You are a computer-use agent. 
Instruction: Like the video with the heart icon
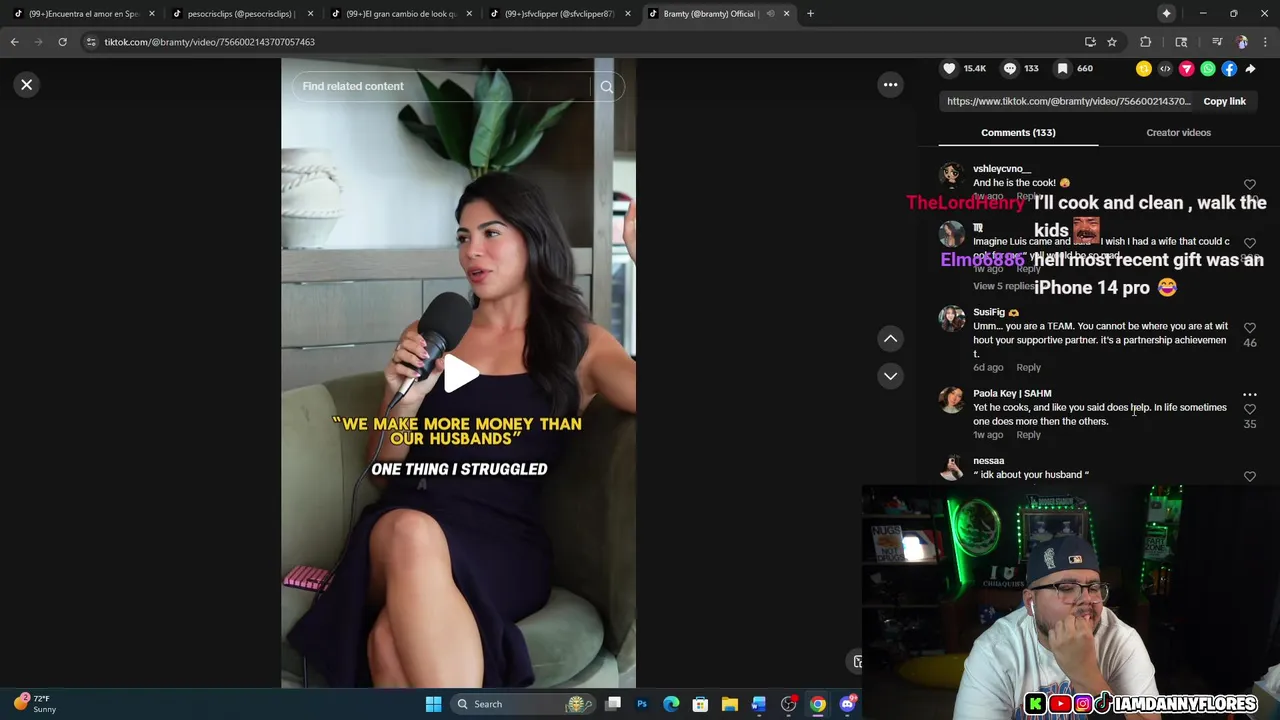(x=949, y=68)
